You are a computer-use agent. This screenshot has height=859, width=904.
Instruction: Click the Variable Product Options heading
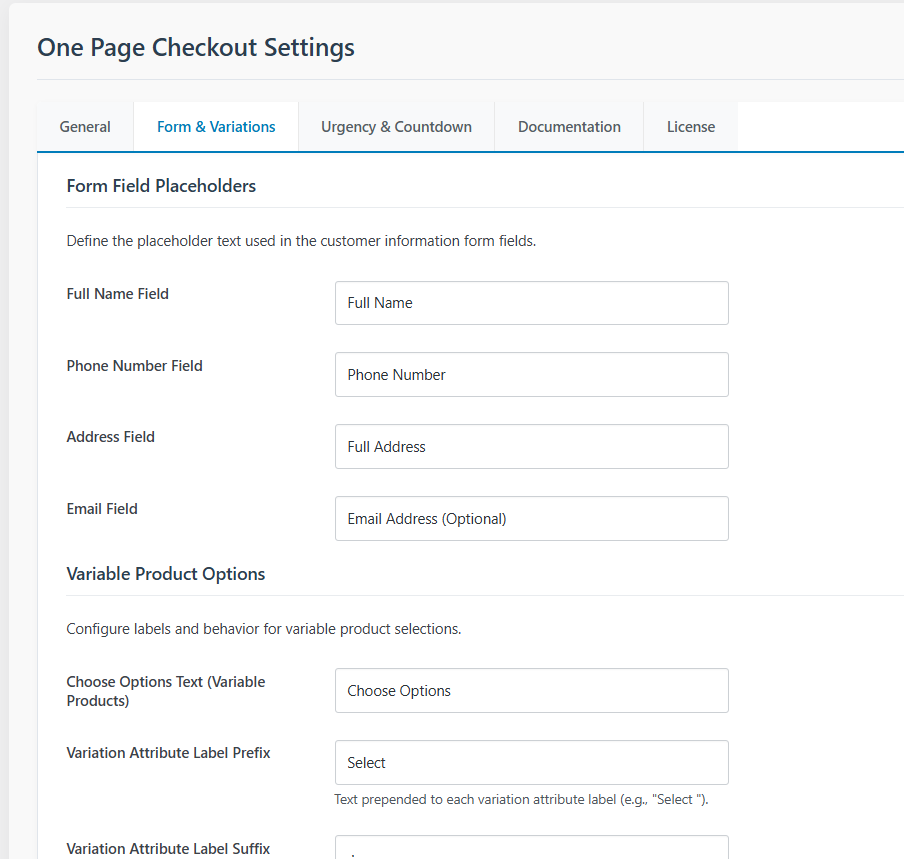pos(165,573)
